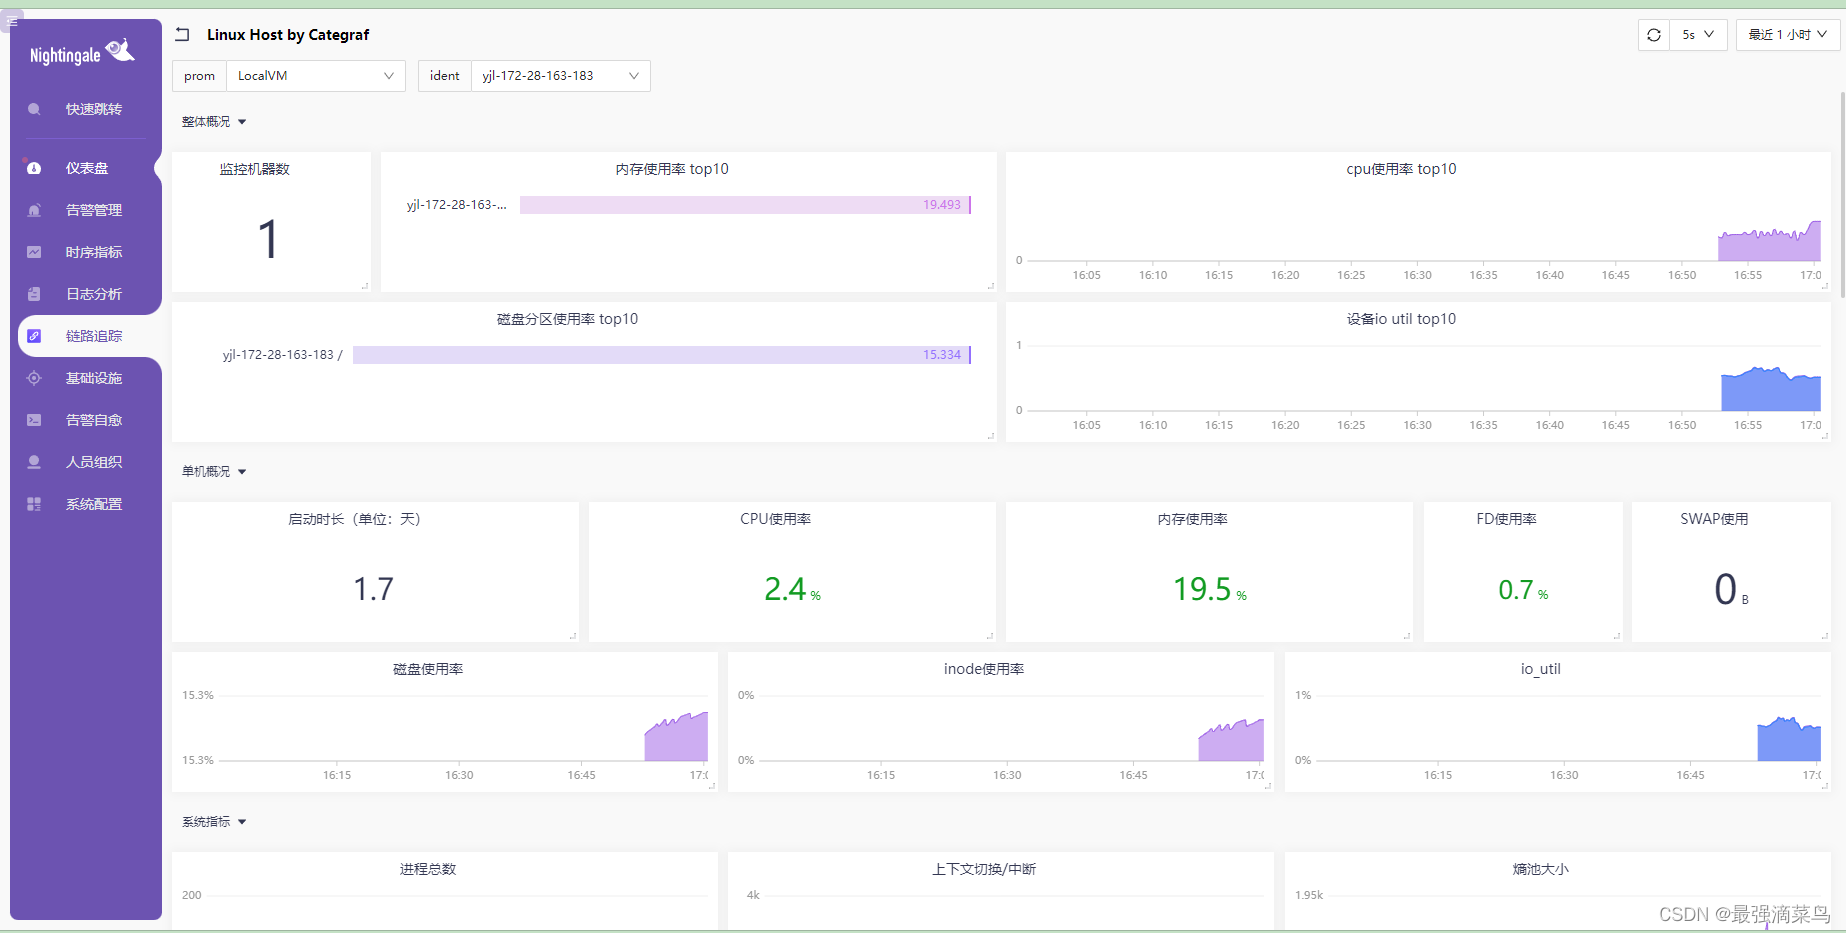Click the 进程总数 panel title
This screenshot has width=1846, height=933.
pos(428,869)
